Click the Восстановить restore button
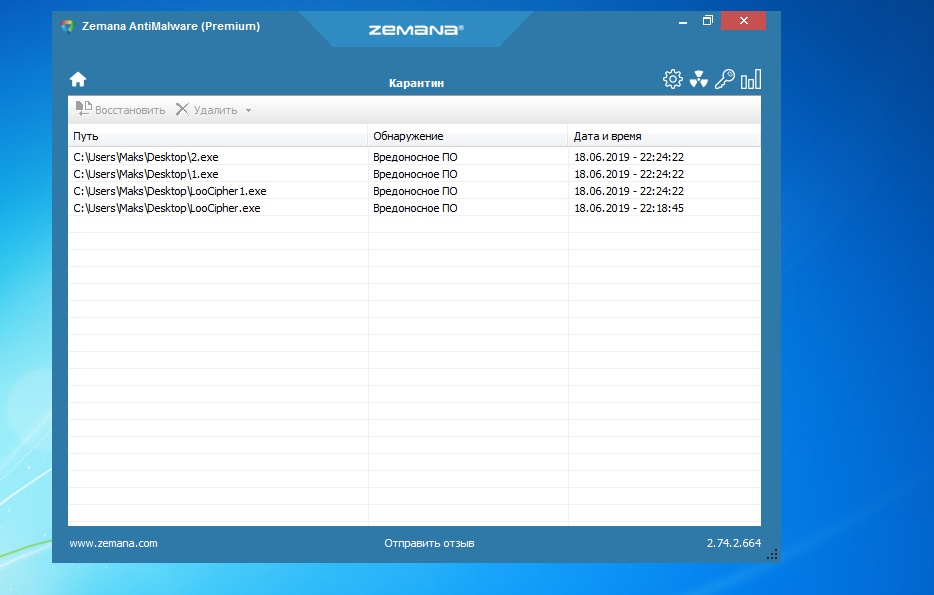This screenshot has height=595, width=934. [x=120, y=110]
